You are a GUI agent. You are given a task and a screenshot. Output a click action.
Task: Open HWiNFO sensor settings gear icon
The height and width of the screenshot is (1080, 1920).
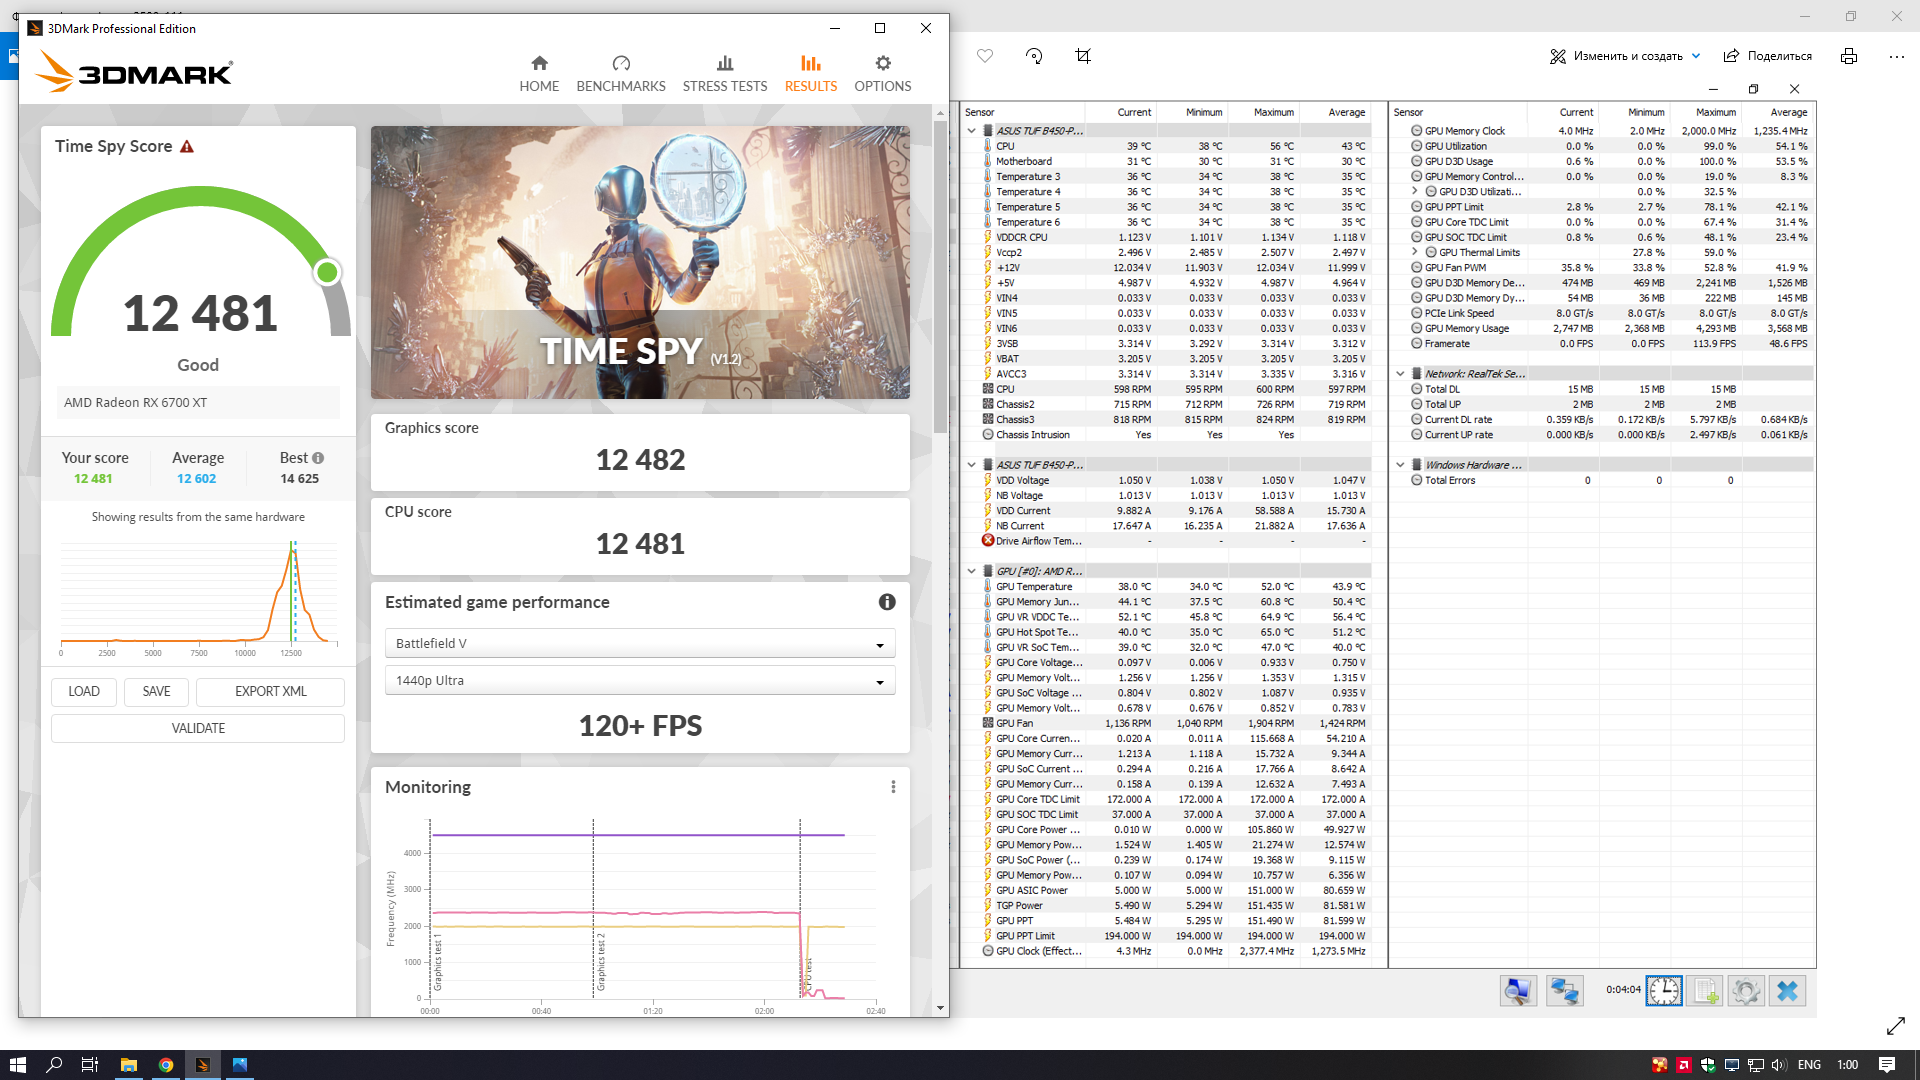pos(1746,990)
